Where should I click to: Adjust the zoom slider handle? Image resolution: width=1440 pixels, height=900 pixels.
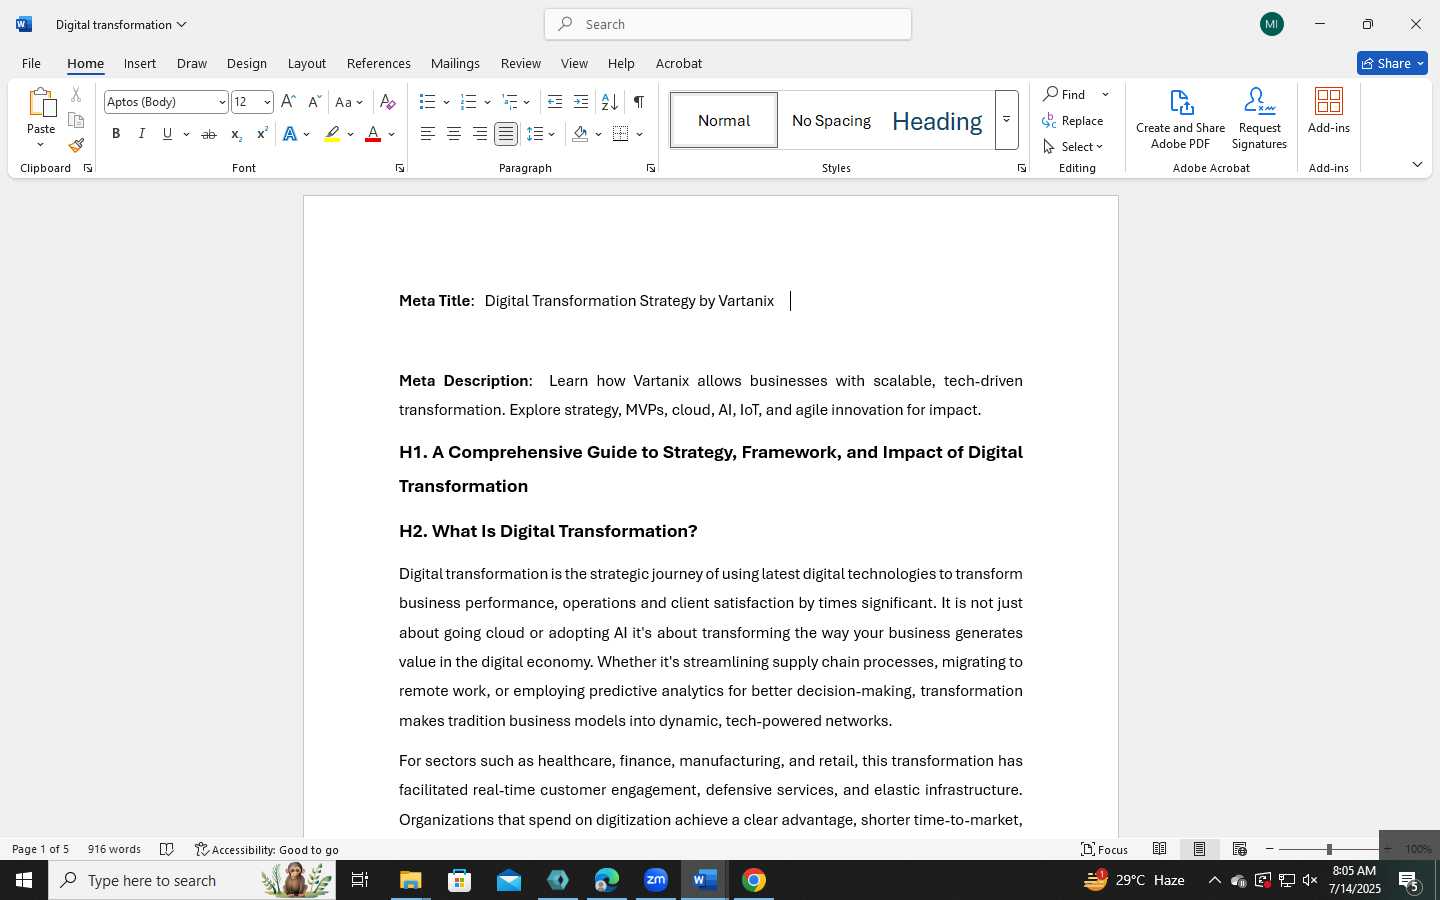tap(1329, 849)
